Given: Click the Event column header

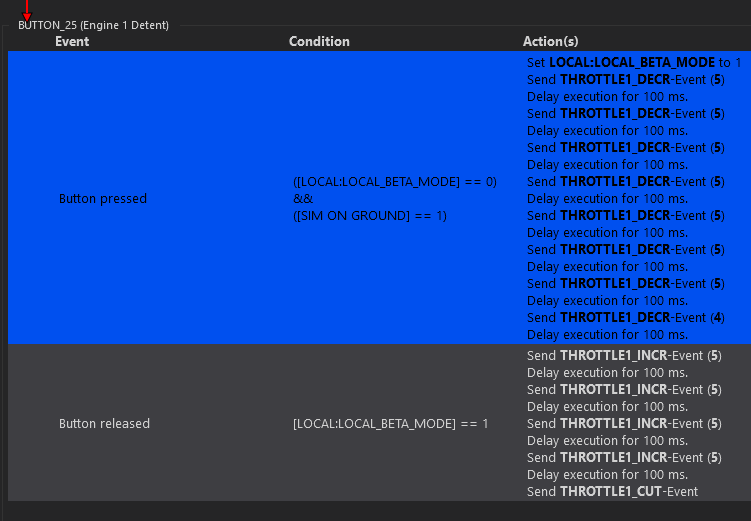Looking at the screenshot, I should coord(72,42).
